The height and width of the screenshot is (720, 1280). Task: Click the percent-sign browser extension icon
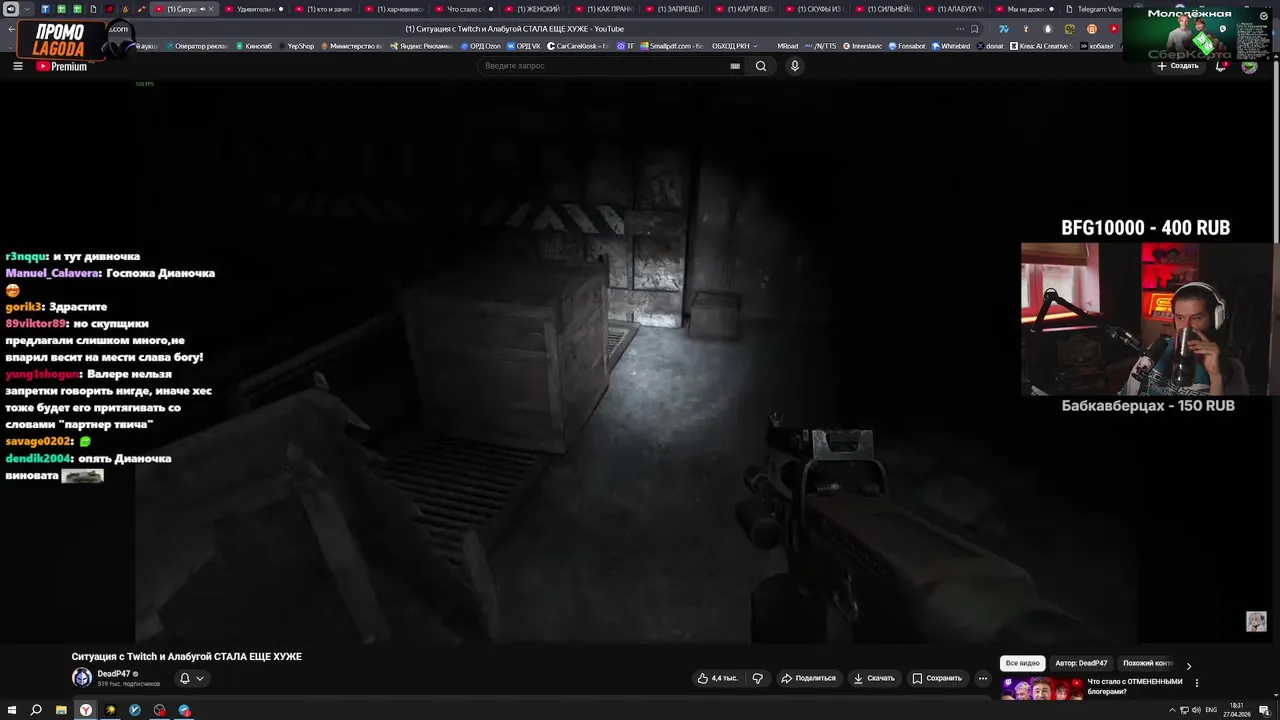(x=1070, y=29)
